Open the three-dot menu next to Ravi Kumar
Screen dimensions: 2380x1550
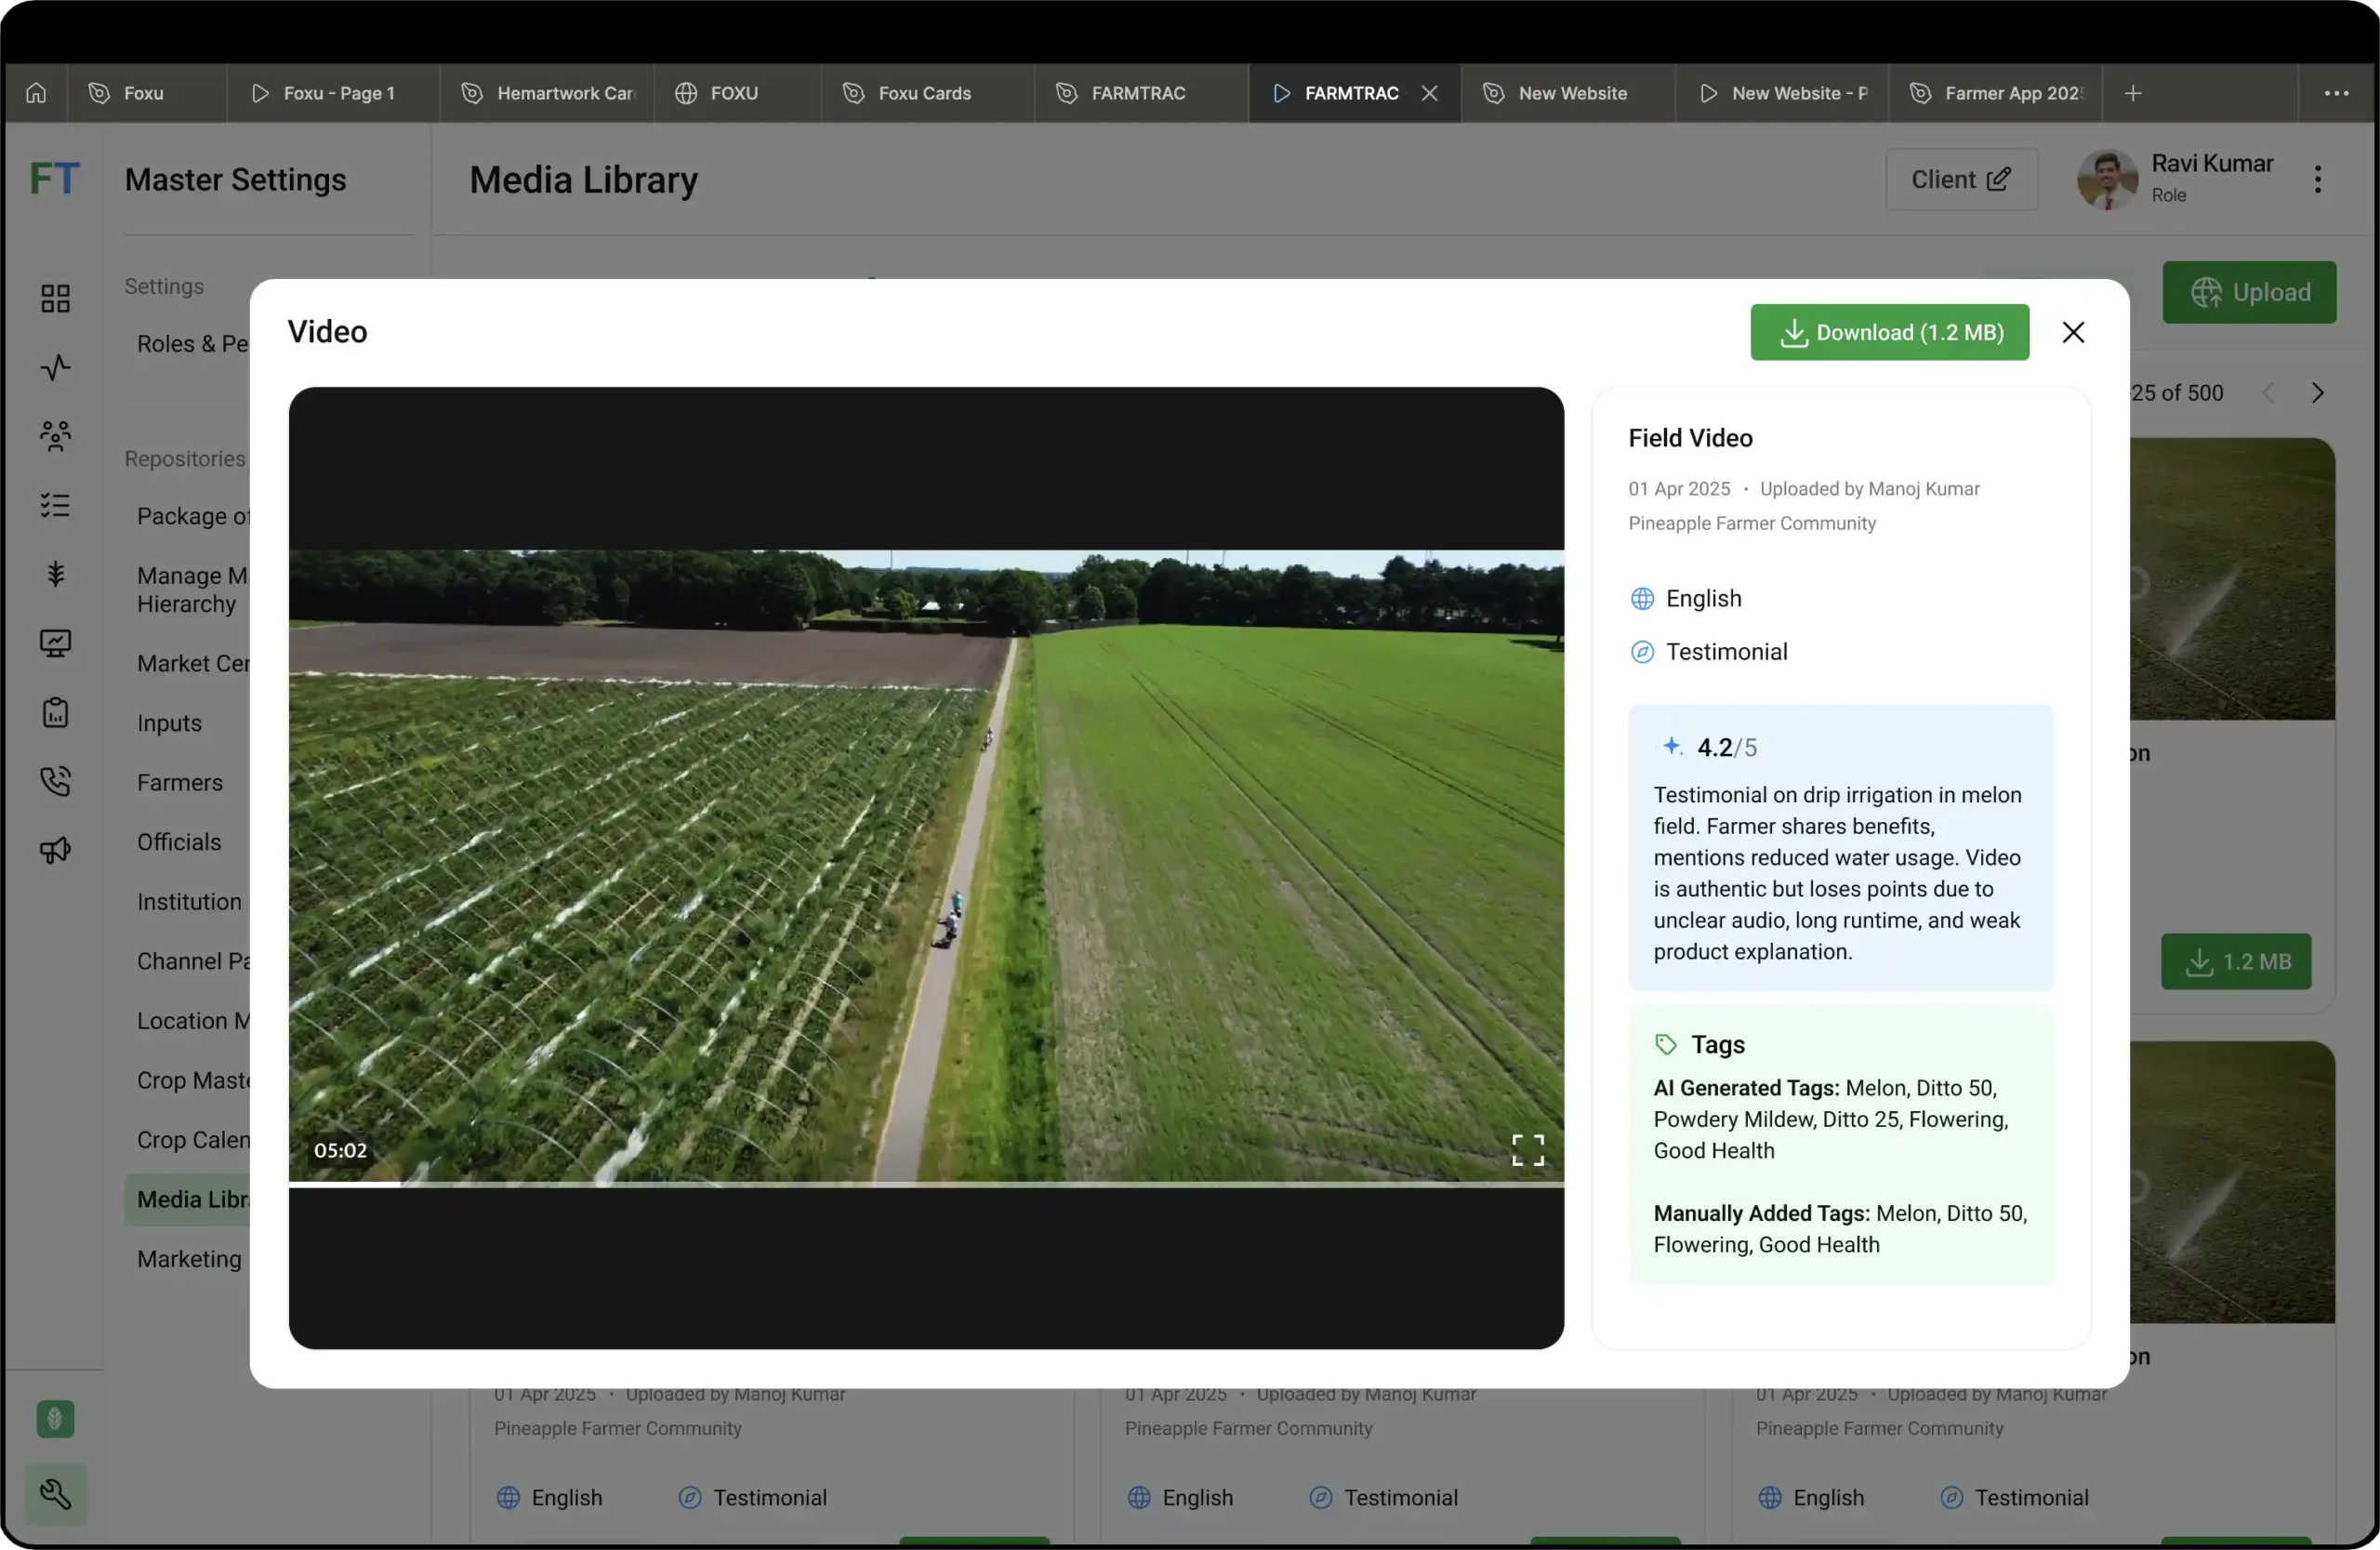click(x=2317, y=180)
